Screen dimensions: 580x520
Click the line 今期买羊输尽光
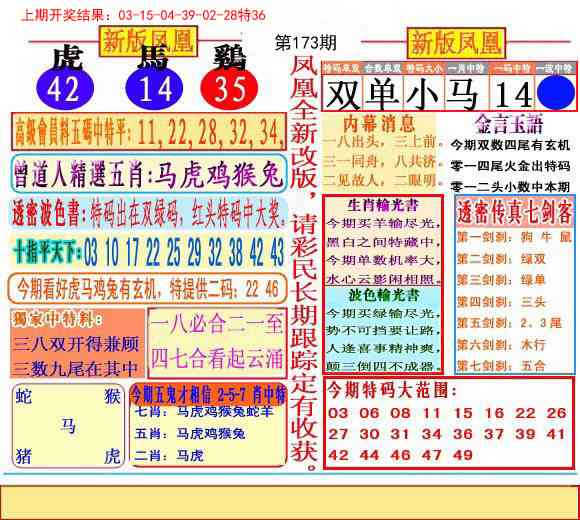(x=384, y=223)
